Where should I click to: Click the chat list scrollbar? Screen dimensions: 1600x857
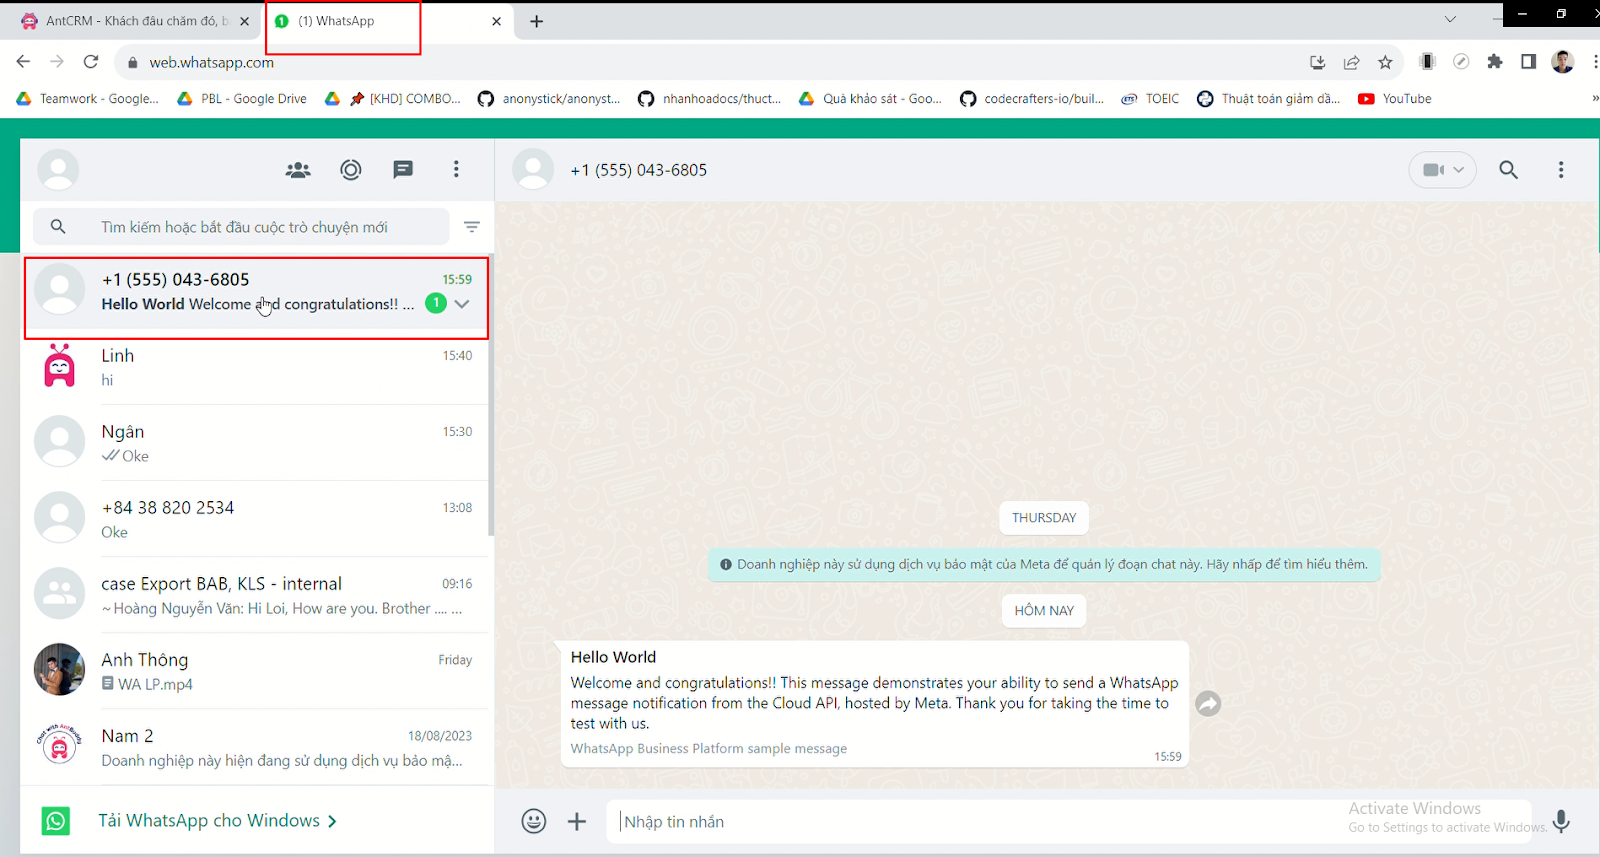(x=491, y=395)
